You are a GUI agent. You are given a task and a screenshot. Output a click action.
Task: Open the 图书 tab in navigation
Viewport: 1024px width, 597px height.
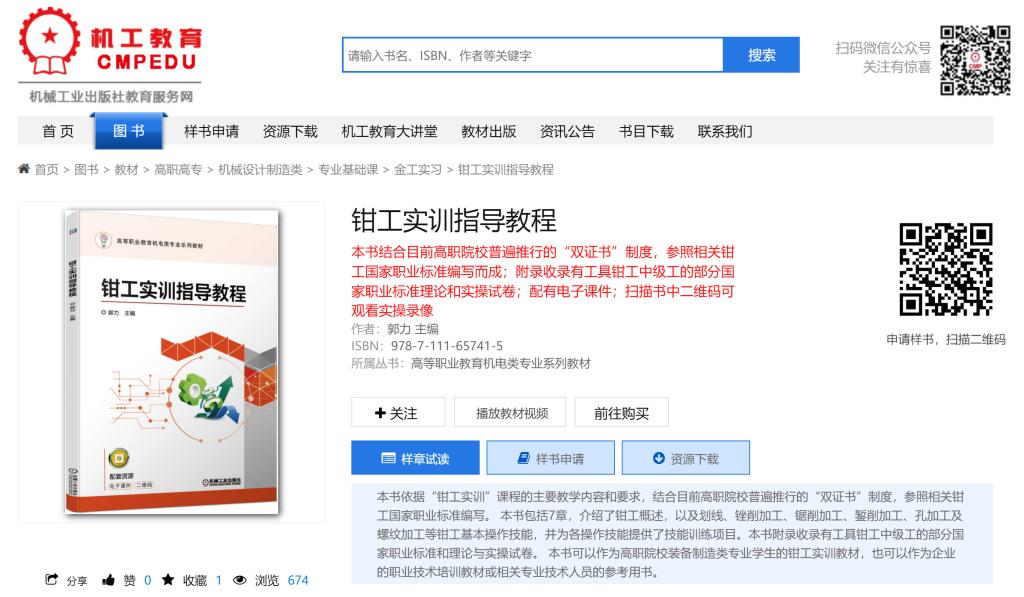pos(129,131)
